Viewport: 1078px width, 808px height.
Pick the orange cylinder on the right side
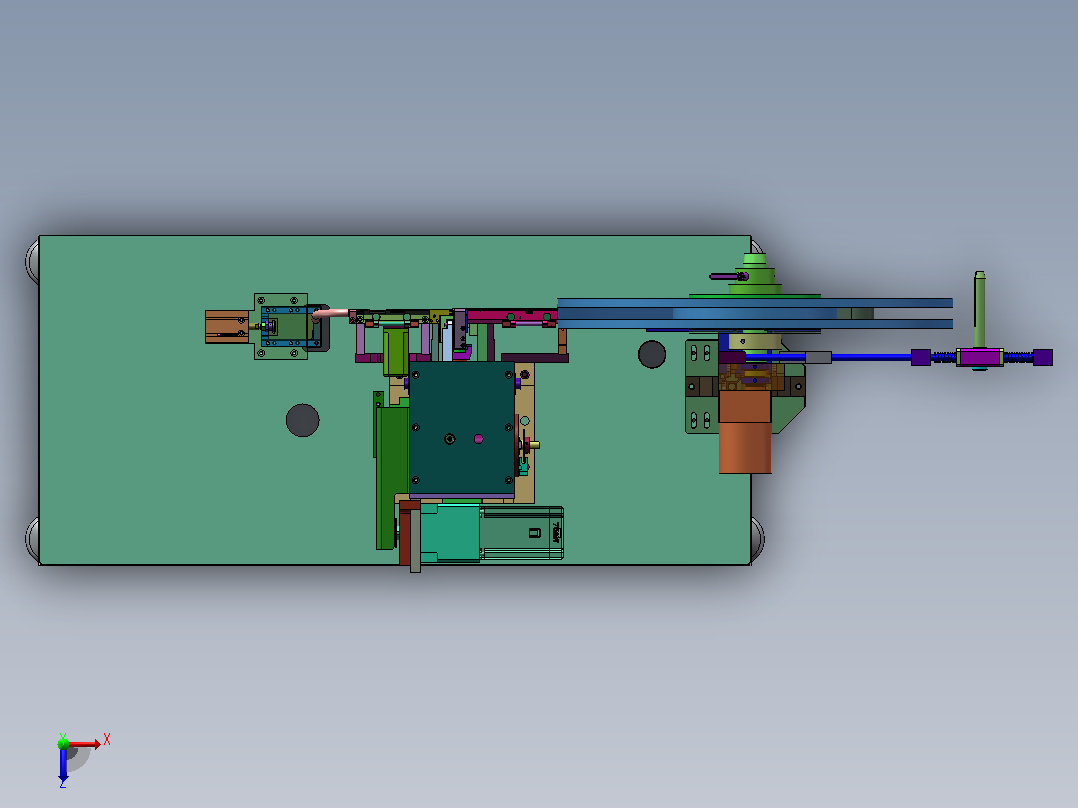click(745, 447)
